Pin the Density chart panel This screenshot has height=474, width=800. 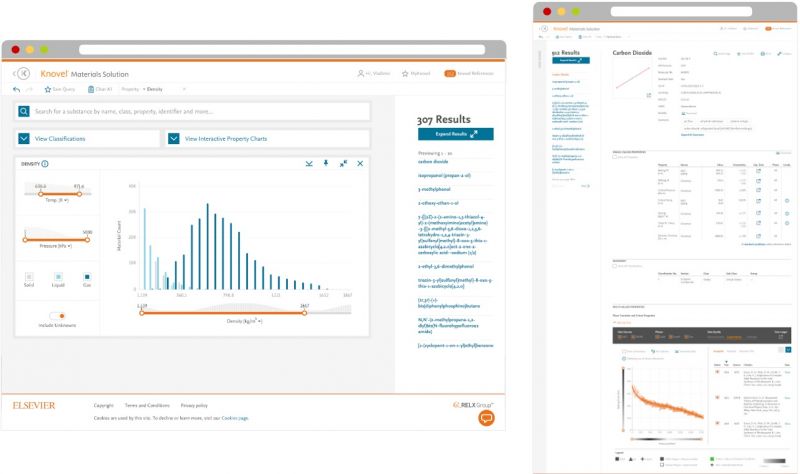pyautogui.click(x=326, y=163)
